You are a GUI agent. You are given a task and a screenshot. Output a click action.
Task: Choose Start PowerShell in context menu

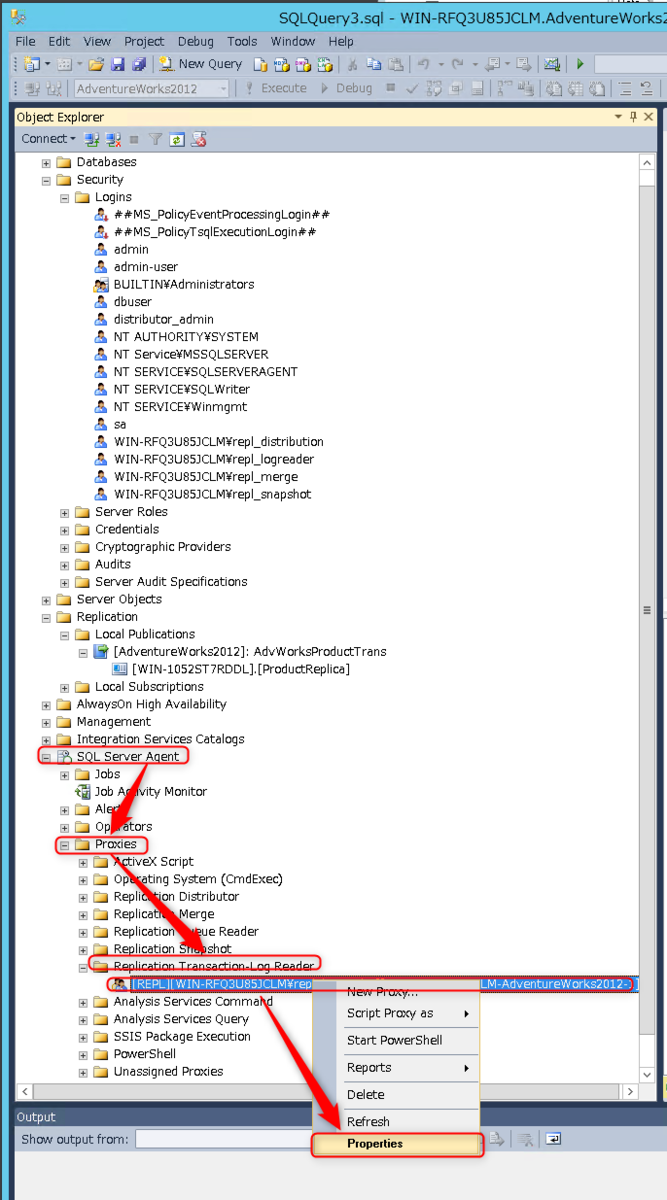[x=394, y=1040]
